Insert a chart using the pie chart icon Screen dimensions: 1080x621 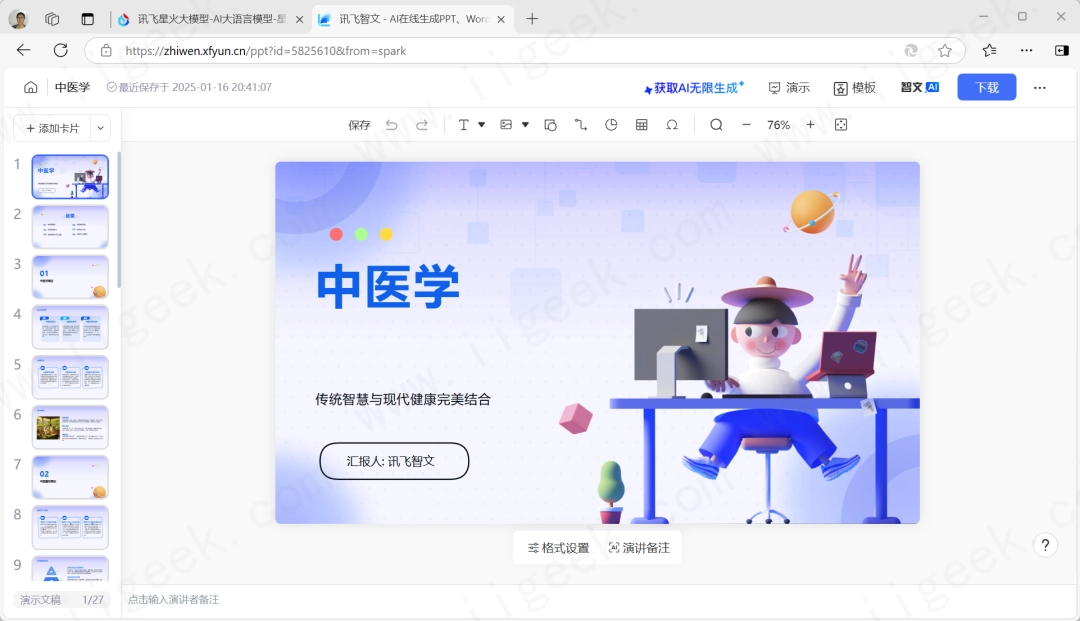610,124
